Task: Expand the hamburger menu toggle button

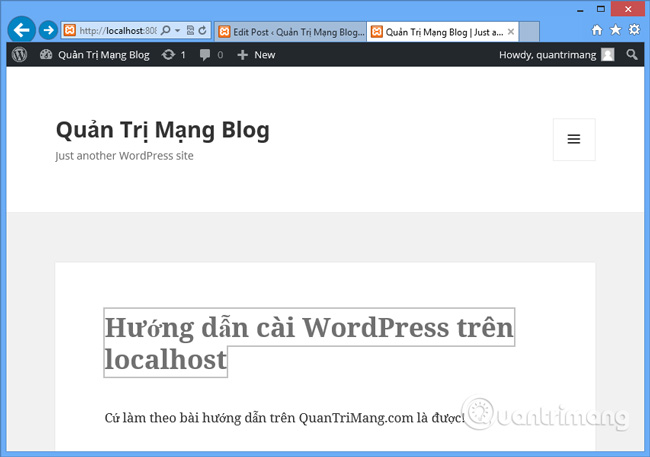Action: 574,139
